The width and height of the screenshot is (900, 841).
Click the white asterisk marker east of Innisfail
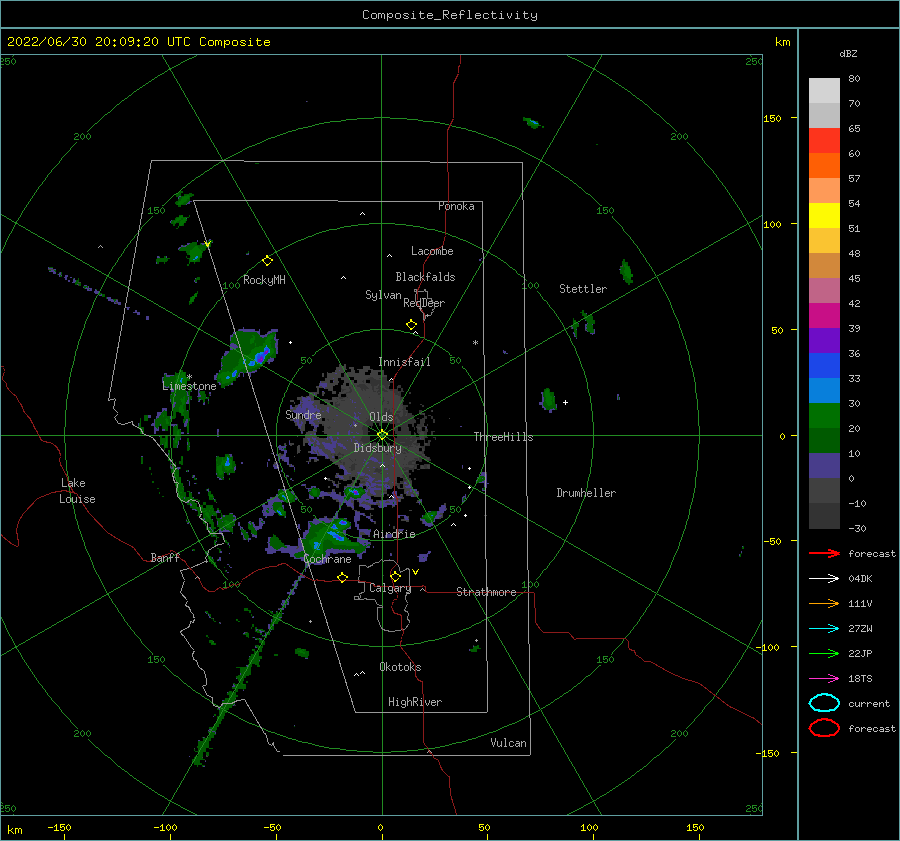475,343
